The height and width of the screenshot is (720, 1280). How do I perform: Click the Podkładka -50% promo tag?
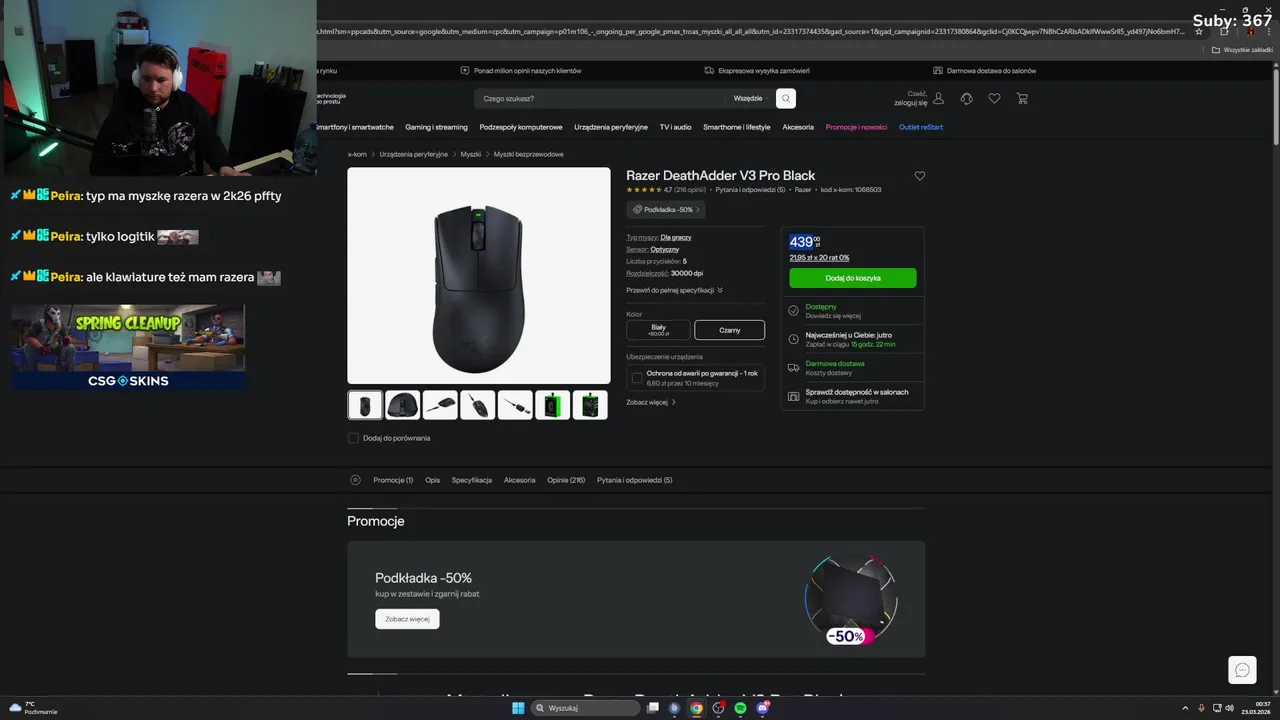click(666, 210)
